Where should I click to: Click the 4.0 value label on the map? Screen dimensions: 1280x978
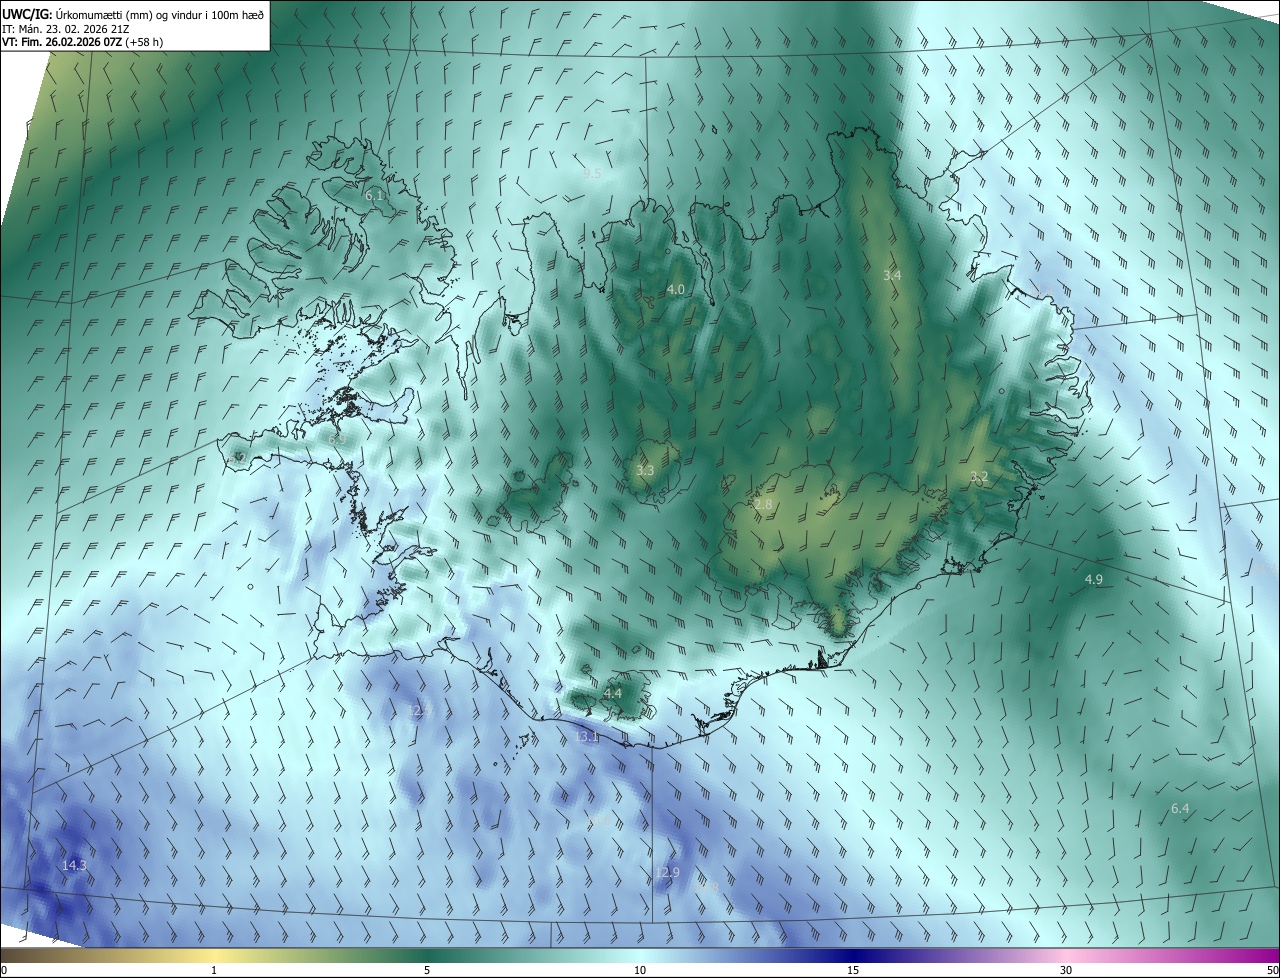click(x=676, y=290)
